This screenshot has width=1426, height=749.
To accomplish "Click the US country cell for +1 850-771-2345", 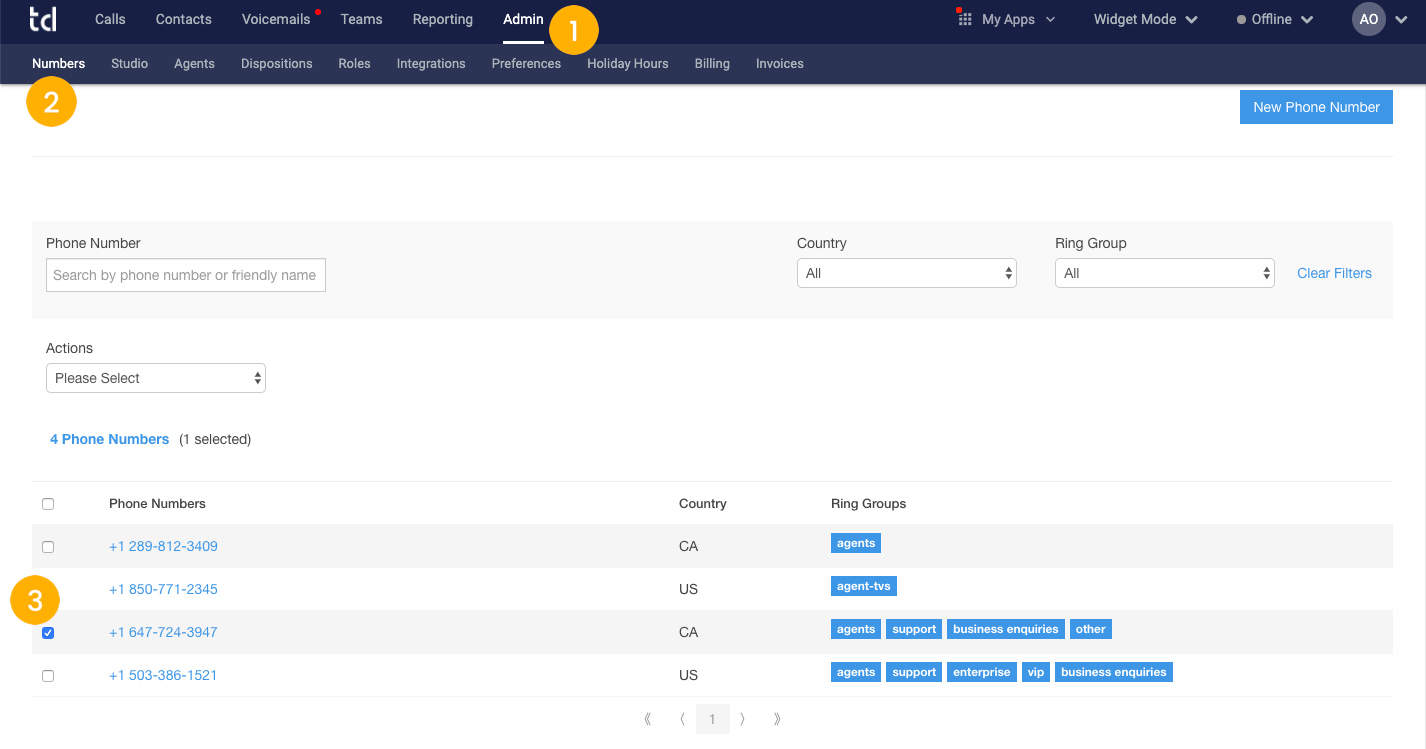I will pos(688,589).
